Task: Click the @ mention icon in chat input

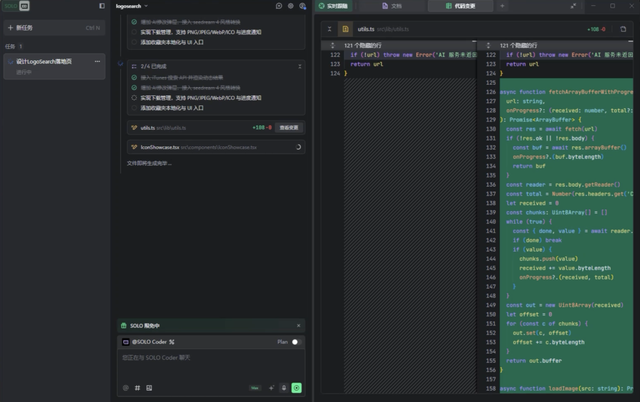Action: pos(125,387)
